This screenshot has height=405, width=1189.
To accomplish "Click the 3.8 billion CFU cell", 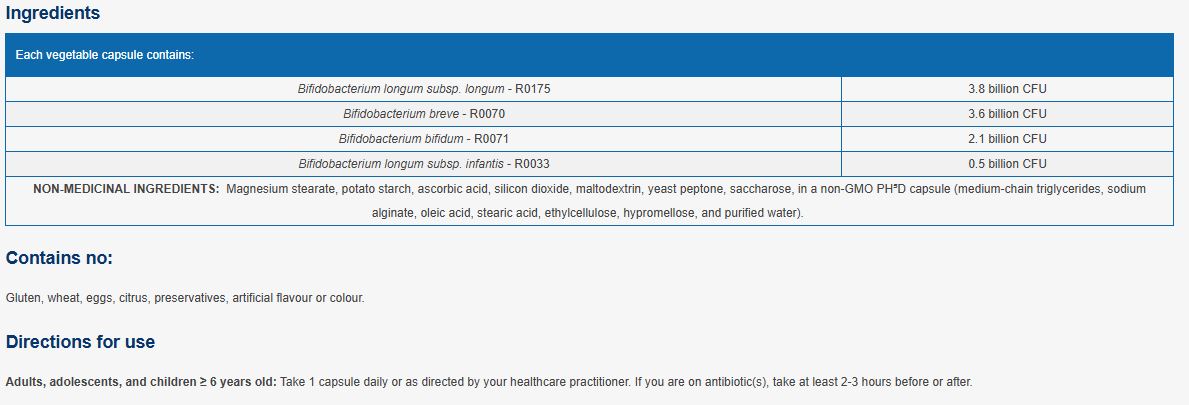I will coord(1007,89).
